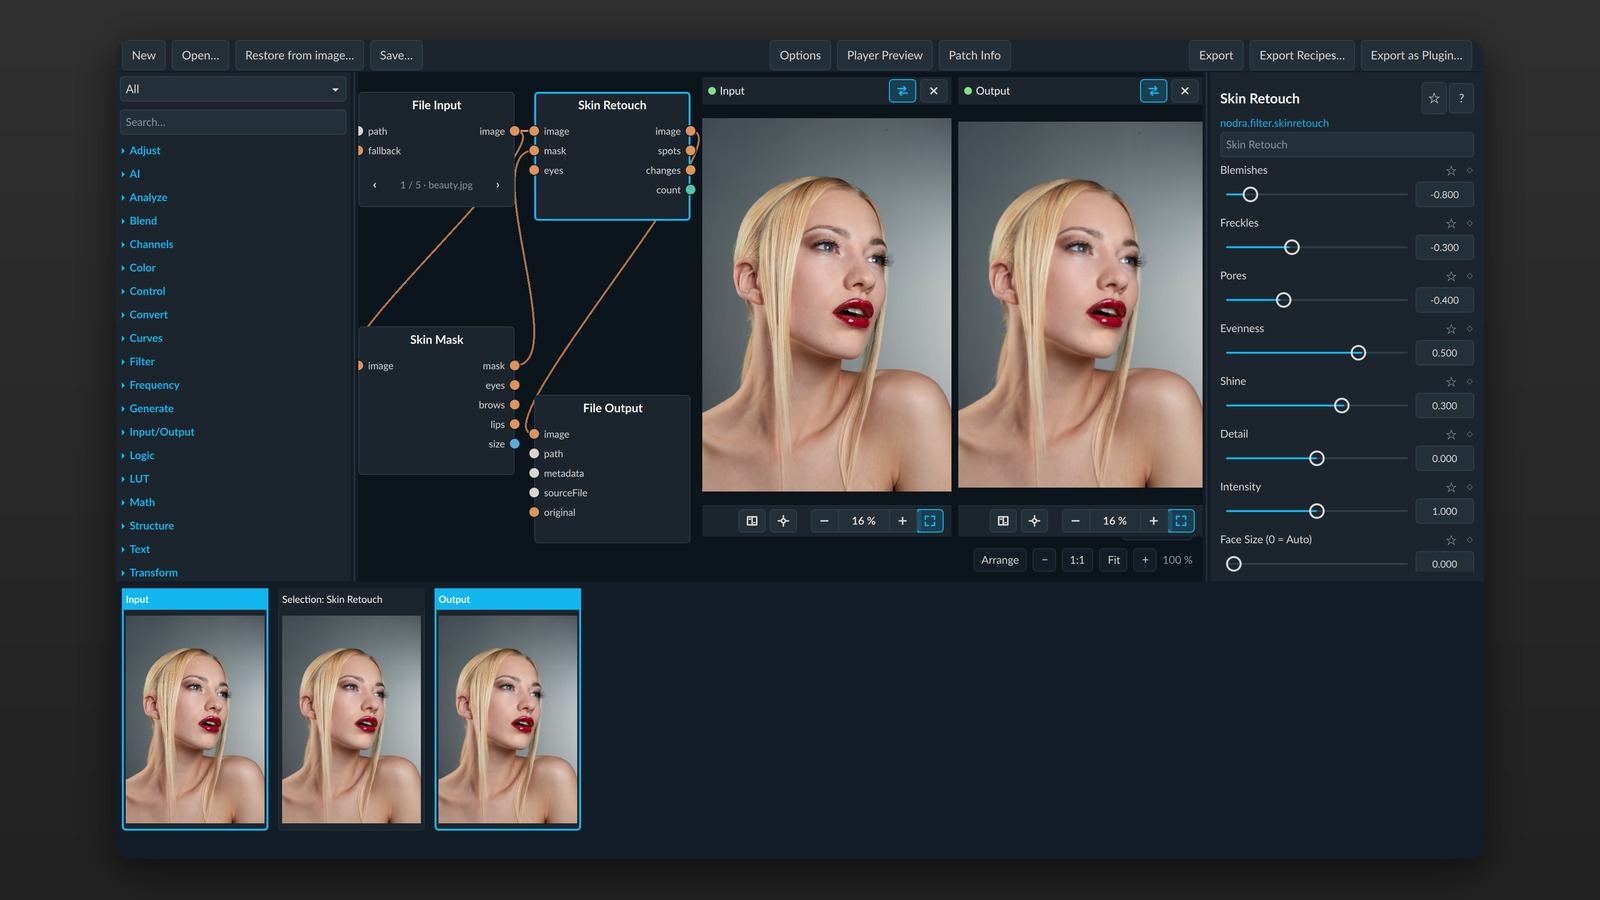Expand the AI category
1600x900 pixels.
(x=134, y=174)
